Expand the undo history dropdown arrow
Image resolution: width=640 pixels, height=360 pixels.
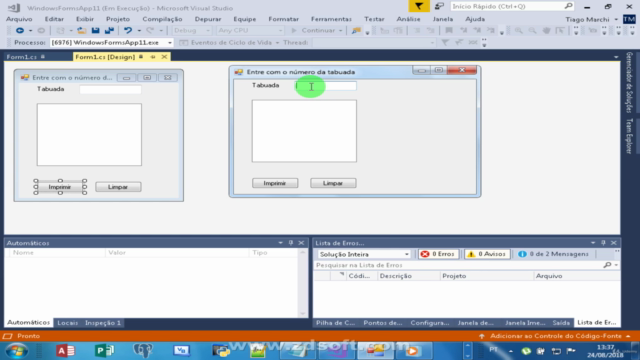click(x=139, y=31)
